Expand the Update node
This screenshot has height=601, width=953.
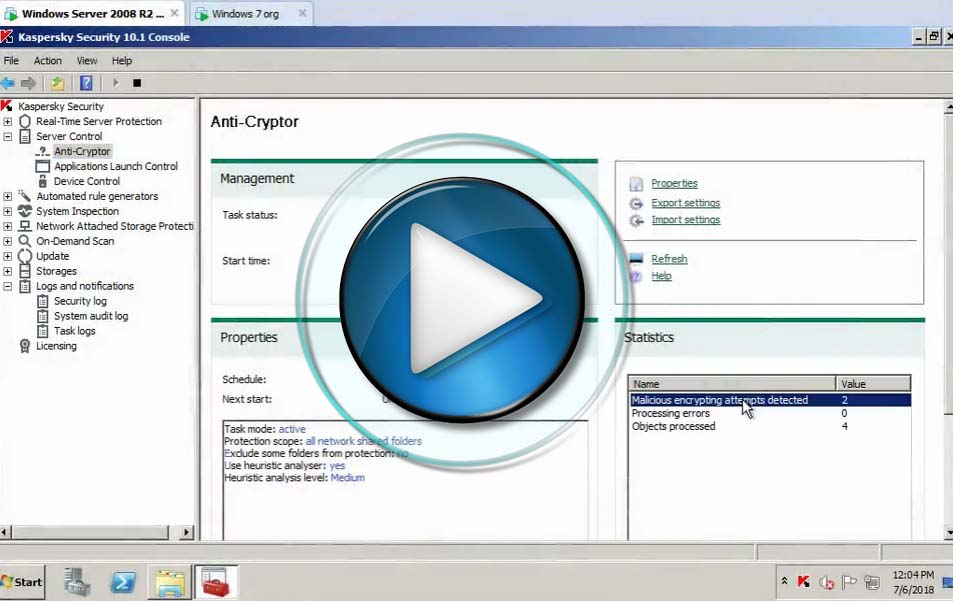pyautogui.click(x=7, y=256)
